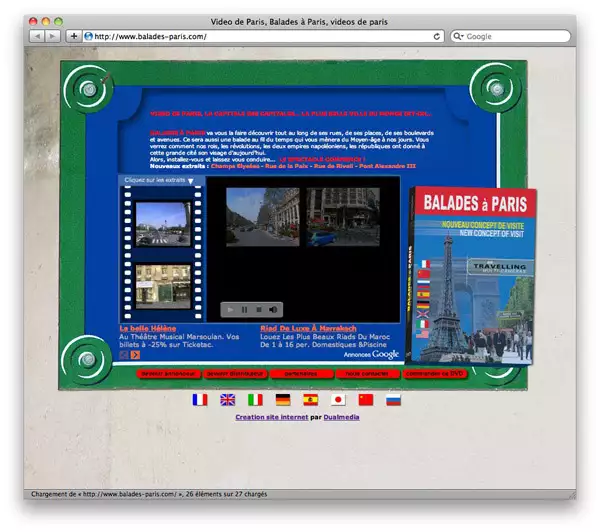Go forward with the browser forward arrow
Screen dimensions: 600x532
[52, 36]
